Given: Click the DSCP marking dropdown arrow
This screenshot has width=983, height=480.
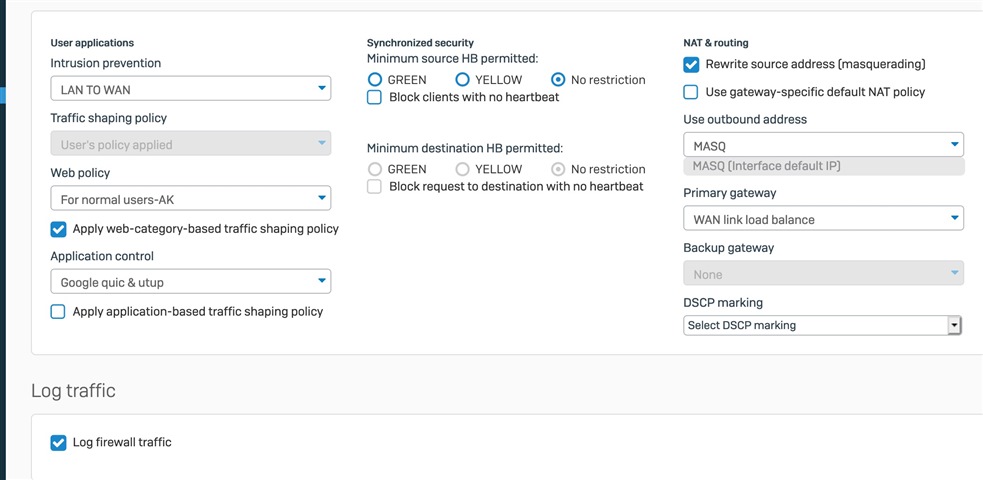Looking at the screenshot, I should click(954, 325).
